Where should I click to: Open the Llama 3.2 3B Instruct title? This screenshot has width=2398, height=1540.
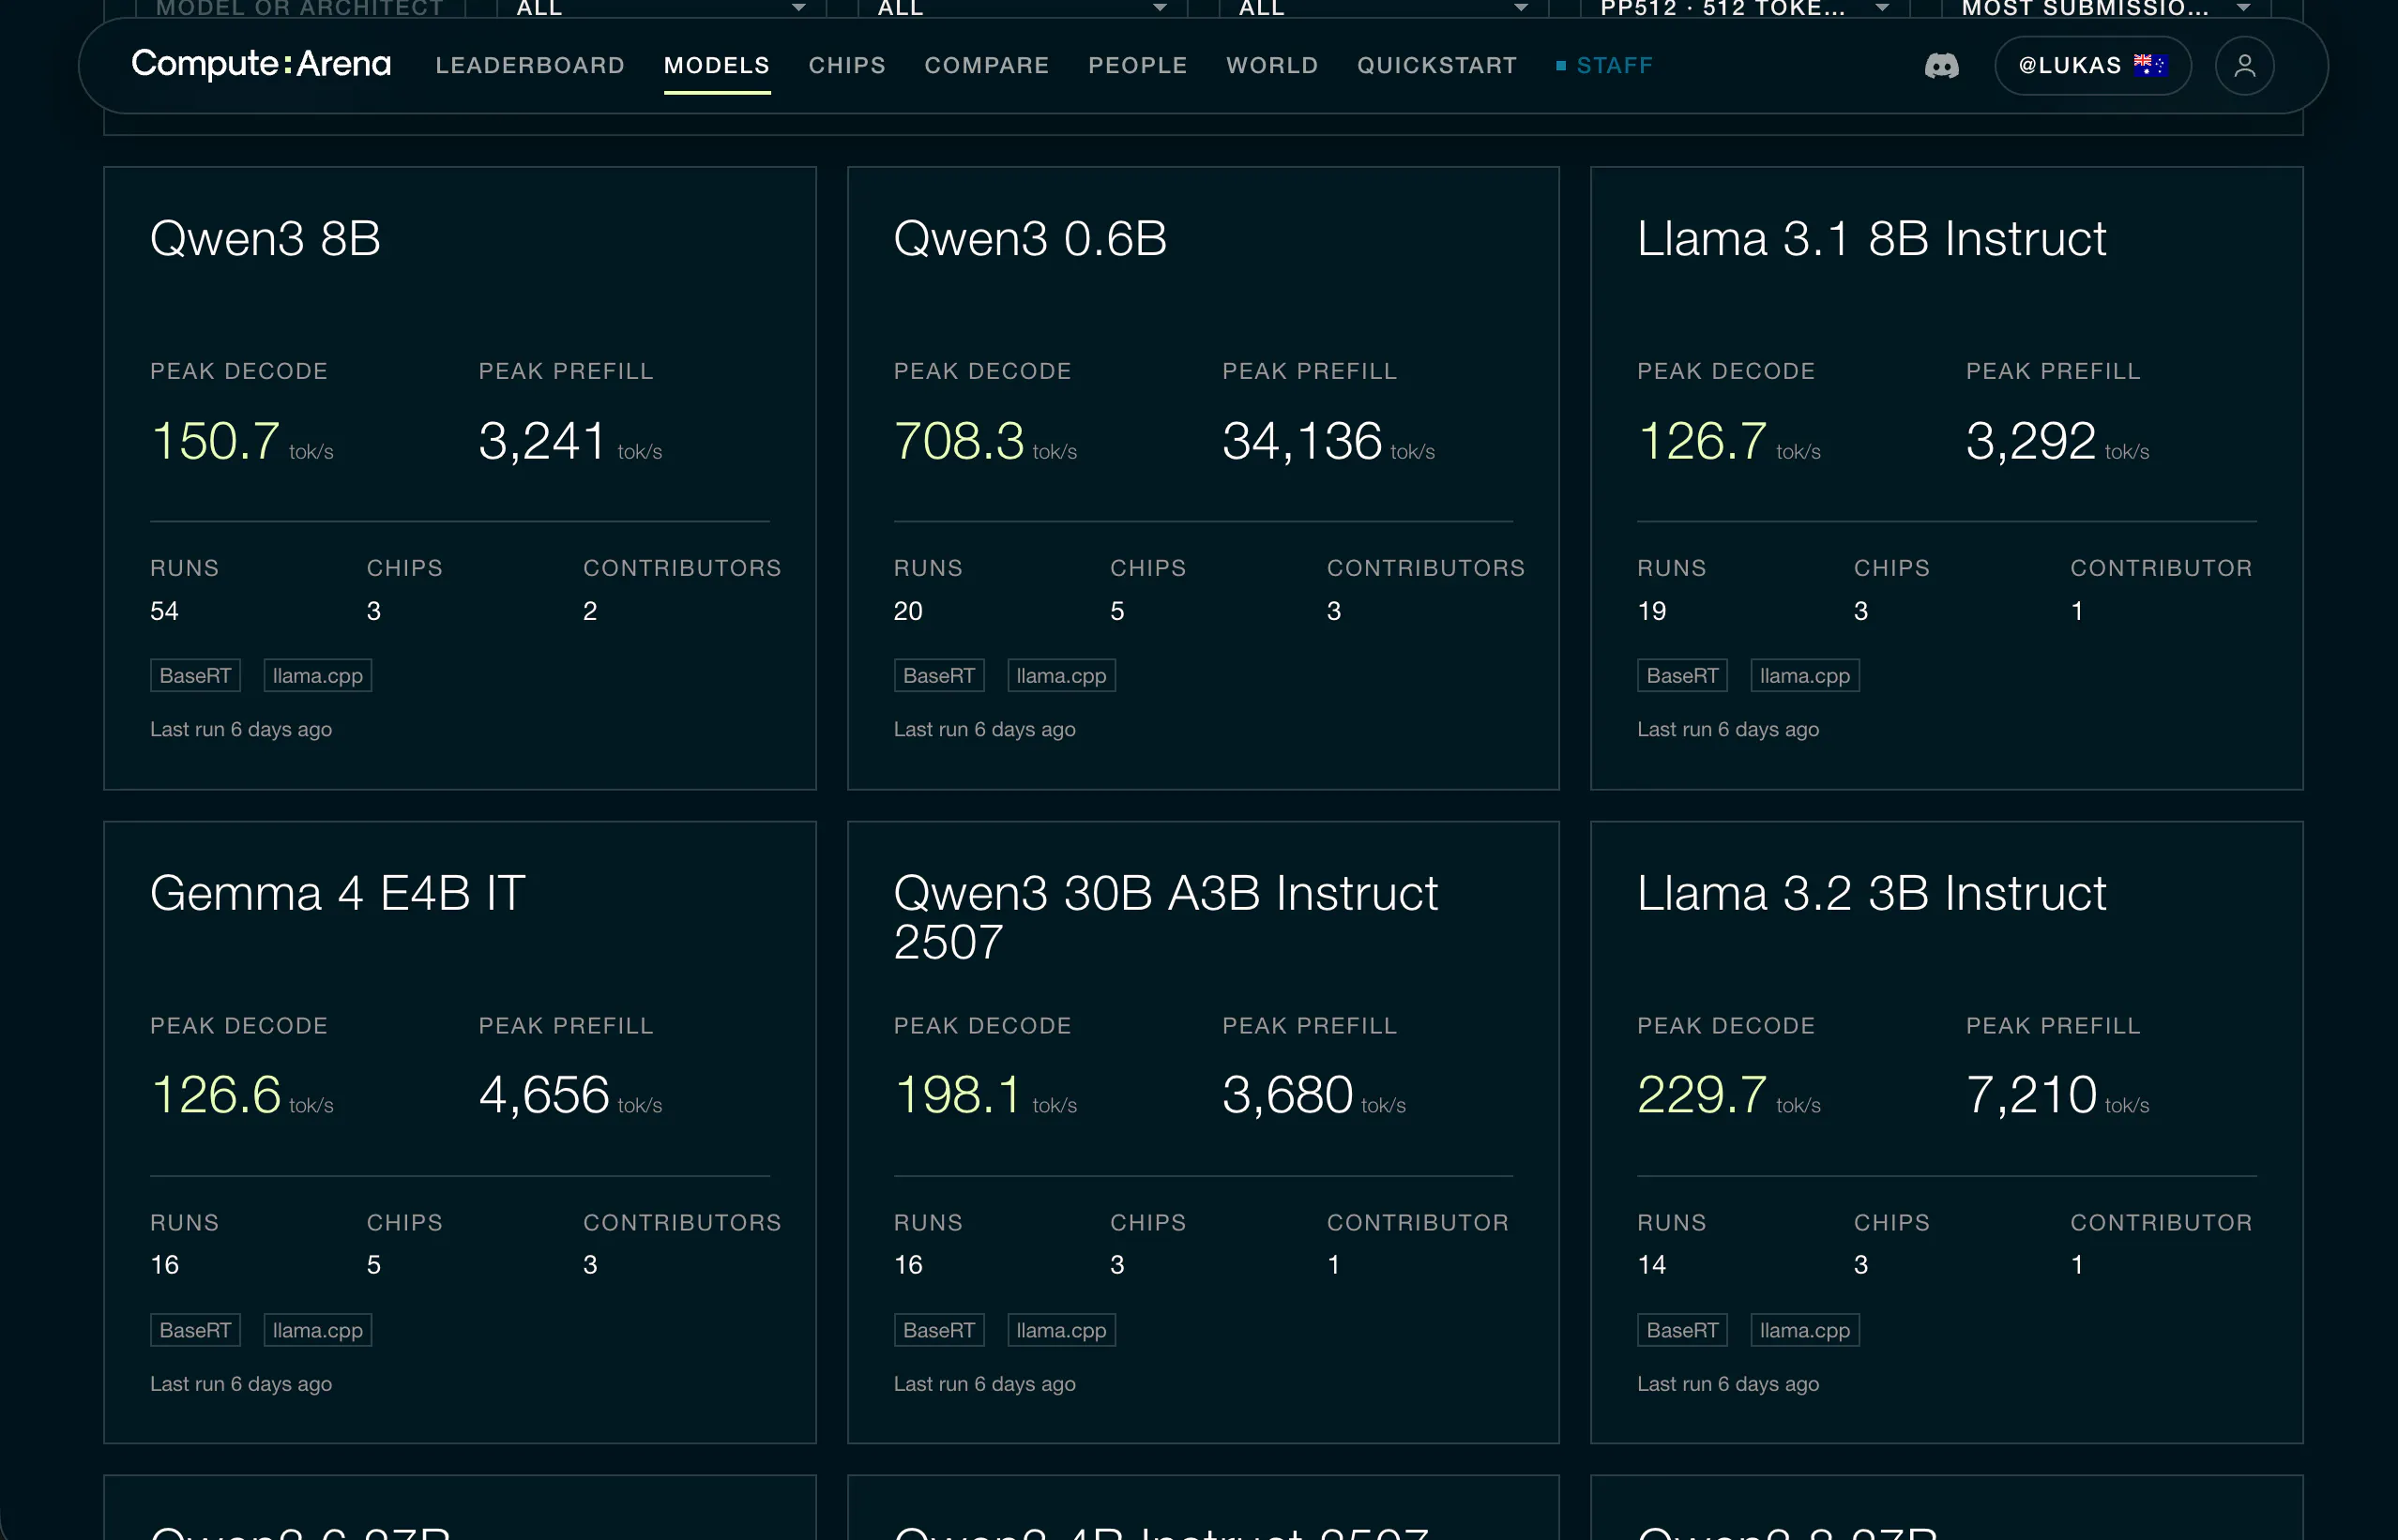coord(1871,893)
